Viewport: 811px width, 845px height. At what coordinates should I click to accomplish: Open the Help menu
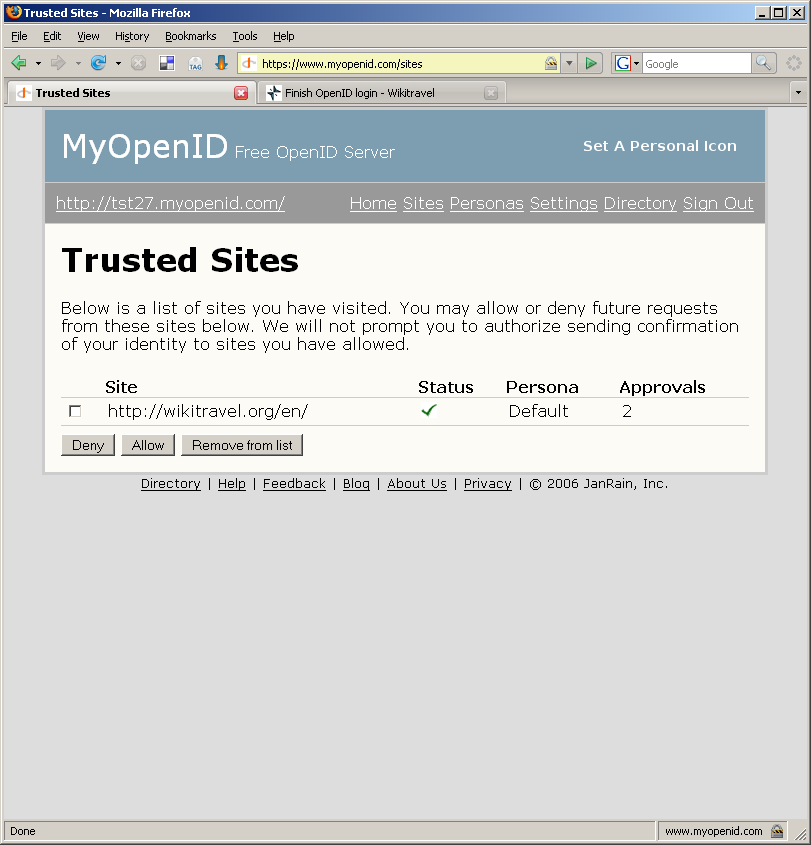click(x=283, y=36)
